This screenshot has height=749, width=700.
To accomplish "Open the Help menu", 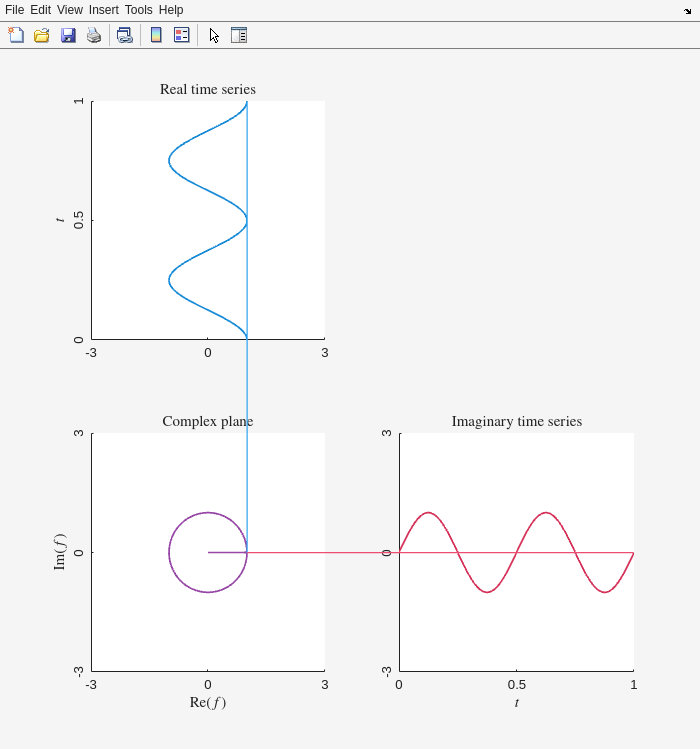I will pos(171,10).
